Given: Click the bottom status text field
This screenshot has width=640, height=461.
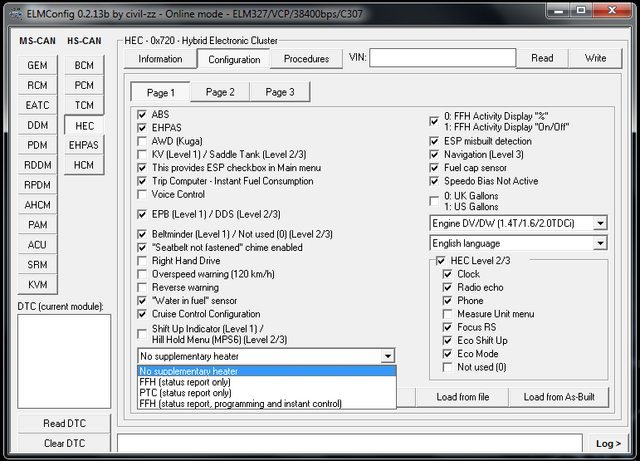Looking at the screenshot, I should (350, 443).
